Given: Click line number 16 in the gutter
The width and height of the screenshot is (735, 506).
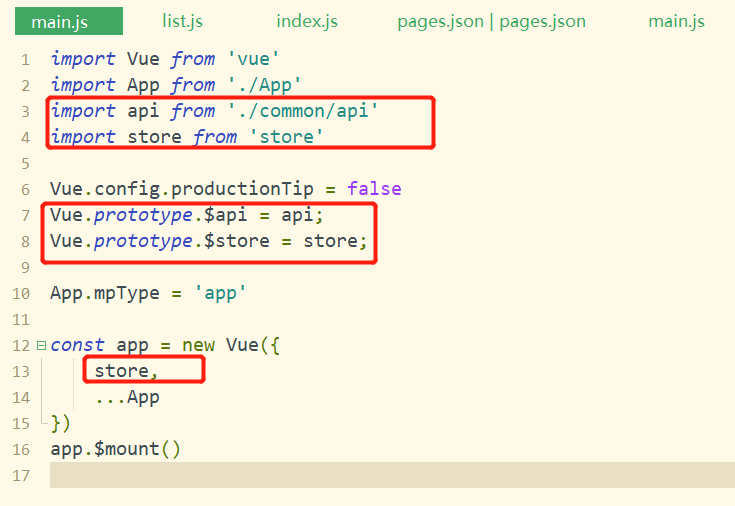Looking at the screenshot, I should tap(22, 449).
